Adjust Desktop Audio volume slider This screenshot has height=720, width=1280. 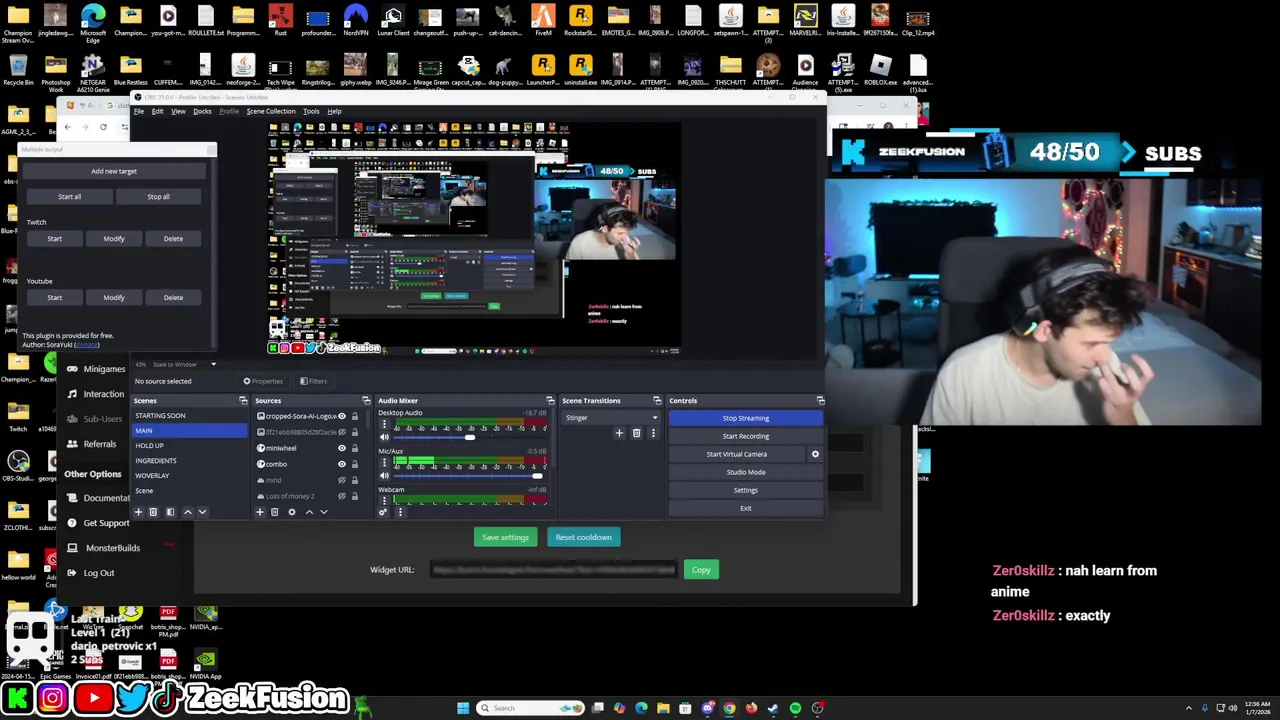(470, 438)
